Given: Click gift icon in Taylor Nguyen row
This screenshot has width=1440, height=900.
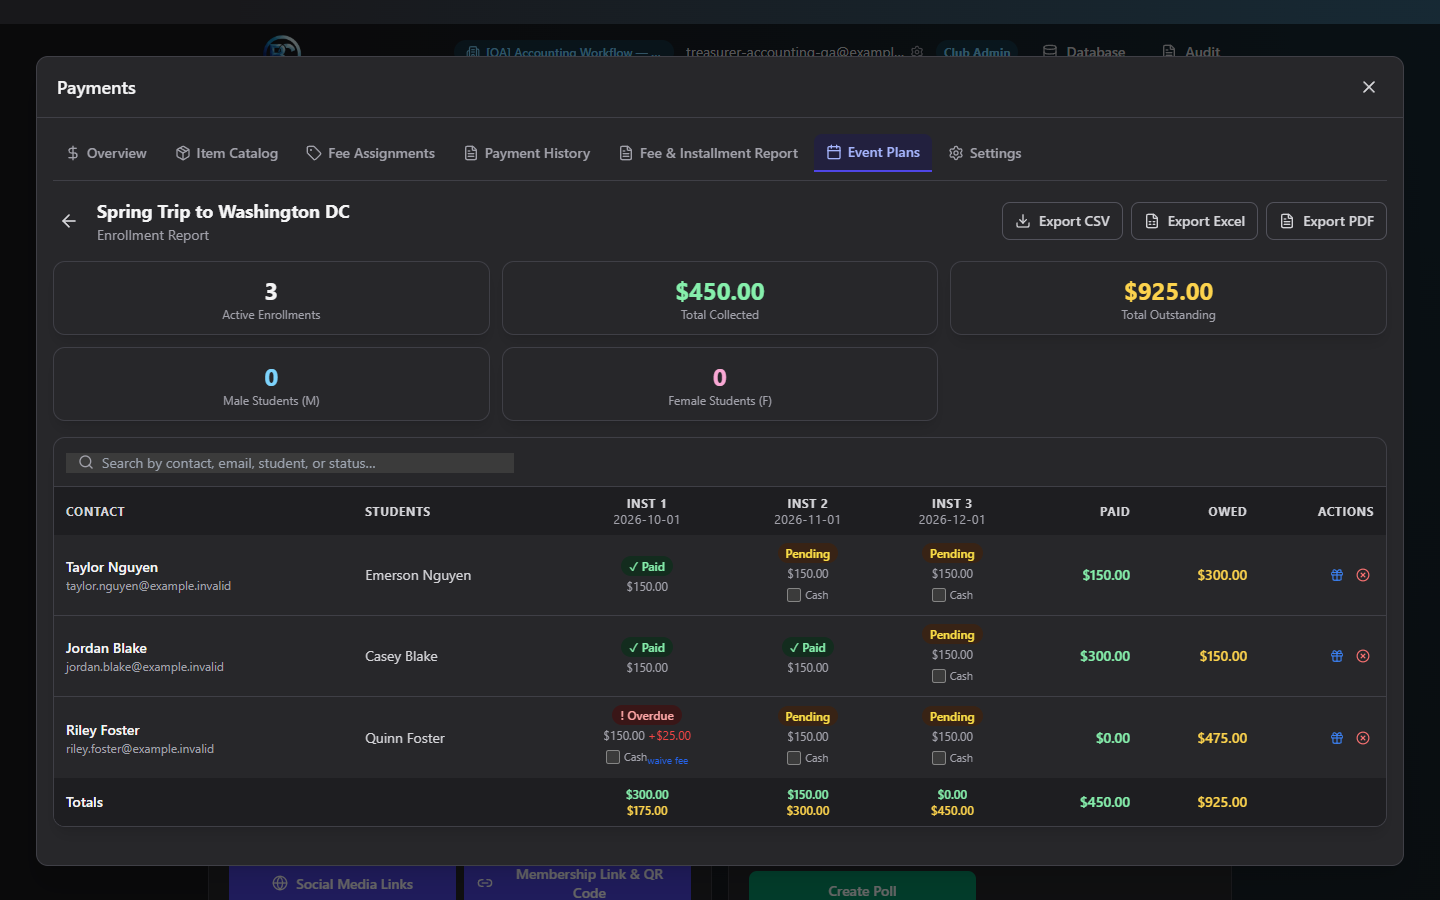Looking at the screenshot, I should [x=1337, y=575].
